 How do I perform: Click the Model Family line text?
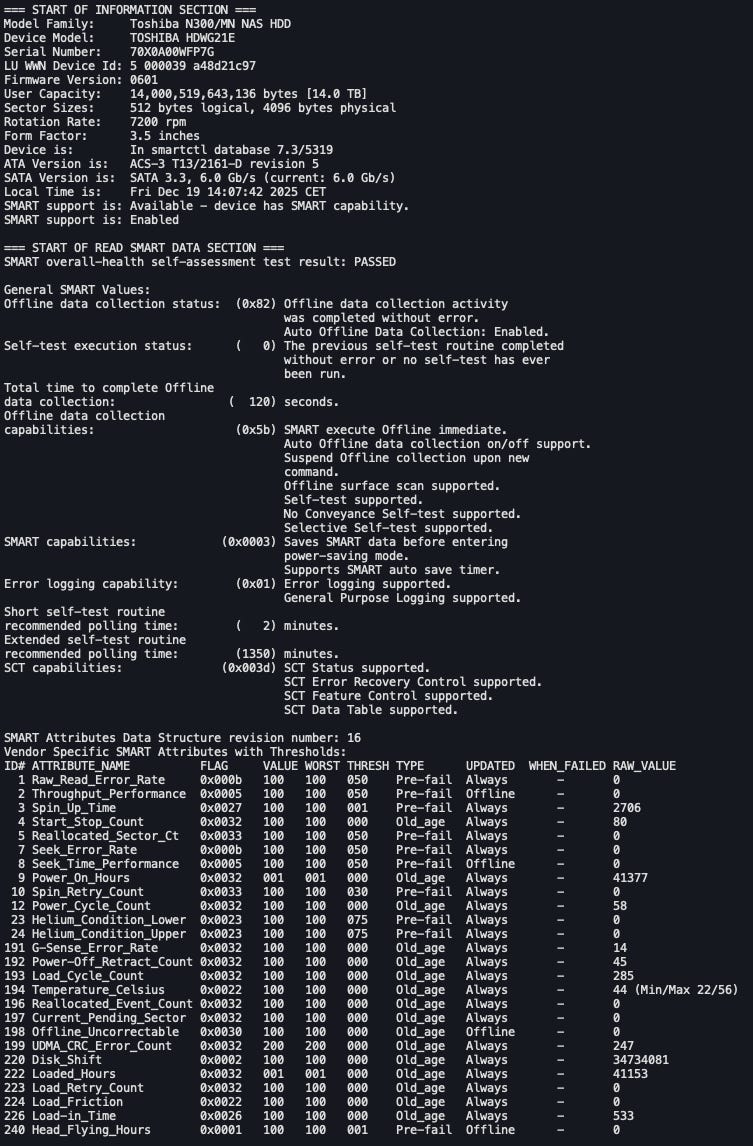coord(147,23)
